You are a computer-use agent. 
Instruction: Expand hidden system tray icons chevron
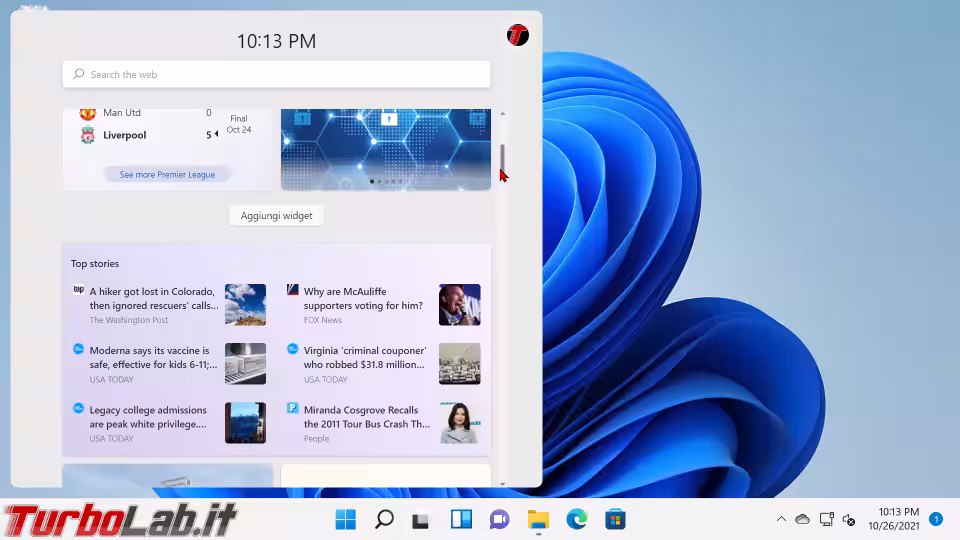tap(781, 519)
